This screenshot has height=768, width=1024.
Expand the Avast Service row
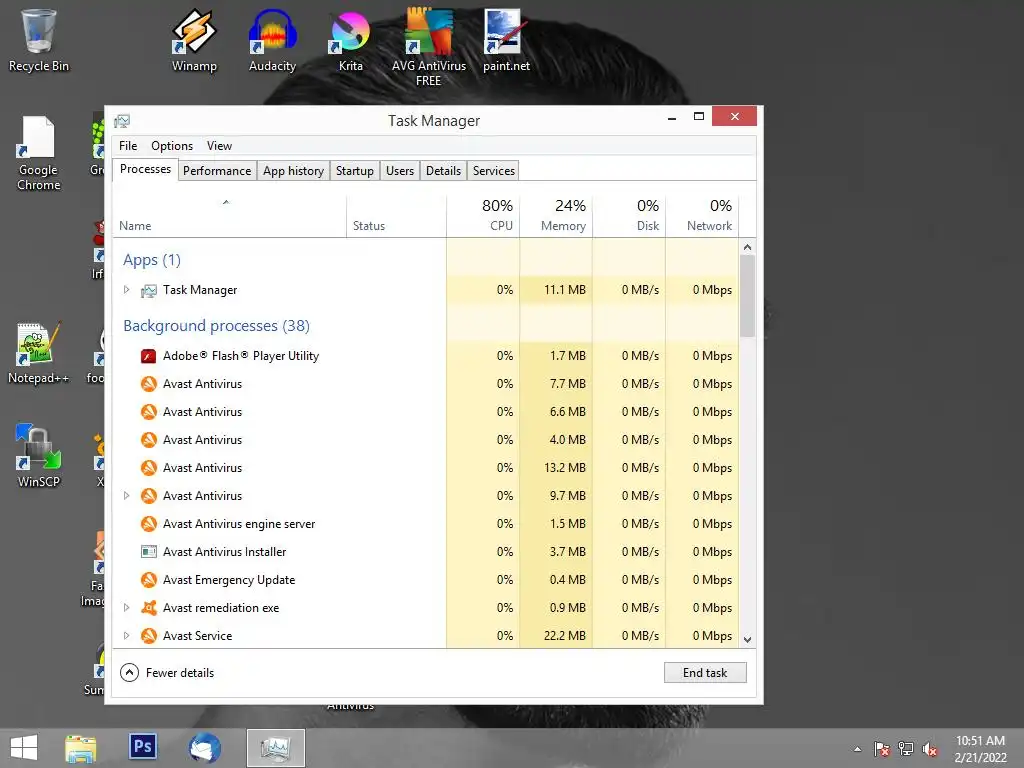pos(127,636)
